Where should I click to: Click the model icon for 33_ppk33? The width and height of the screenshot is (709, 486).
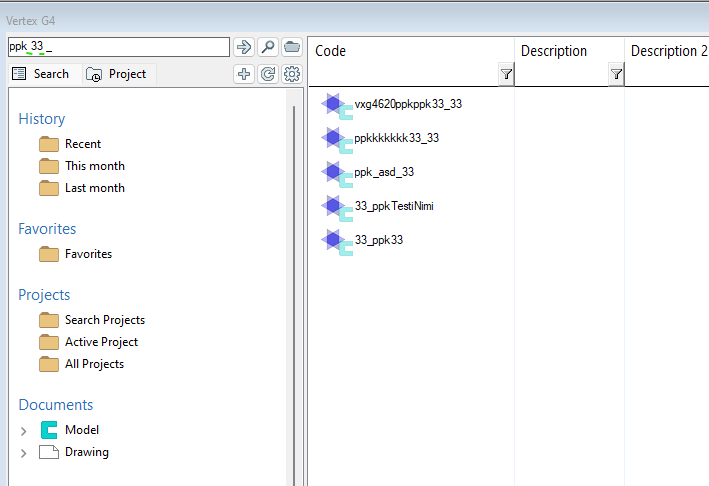pos(337,241)
